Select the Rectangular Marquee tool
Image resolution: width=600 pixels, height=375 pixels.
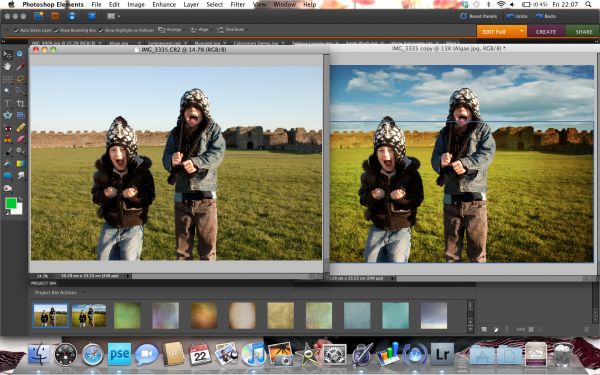click(x=7, y=79)
